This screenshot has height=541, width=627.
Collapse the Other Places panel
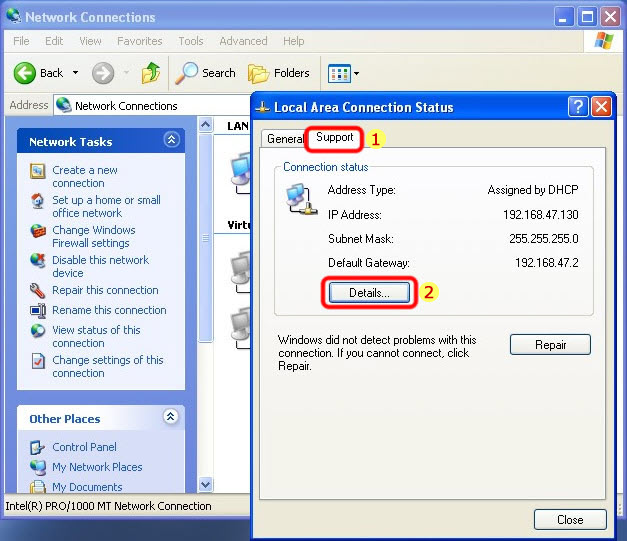point(171,417)
